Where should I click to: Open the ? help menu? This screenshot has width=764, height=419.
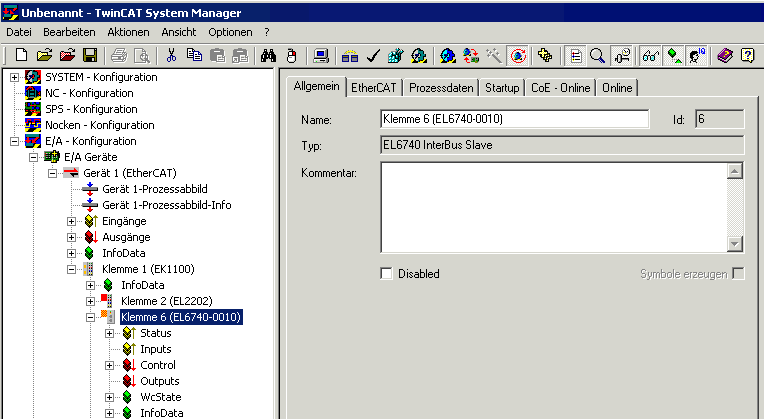tap(267, 32)
